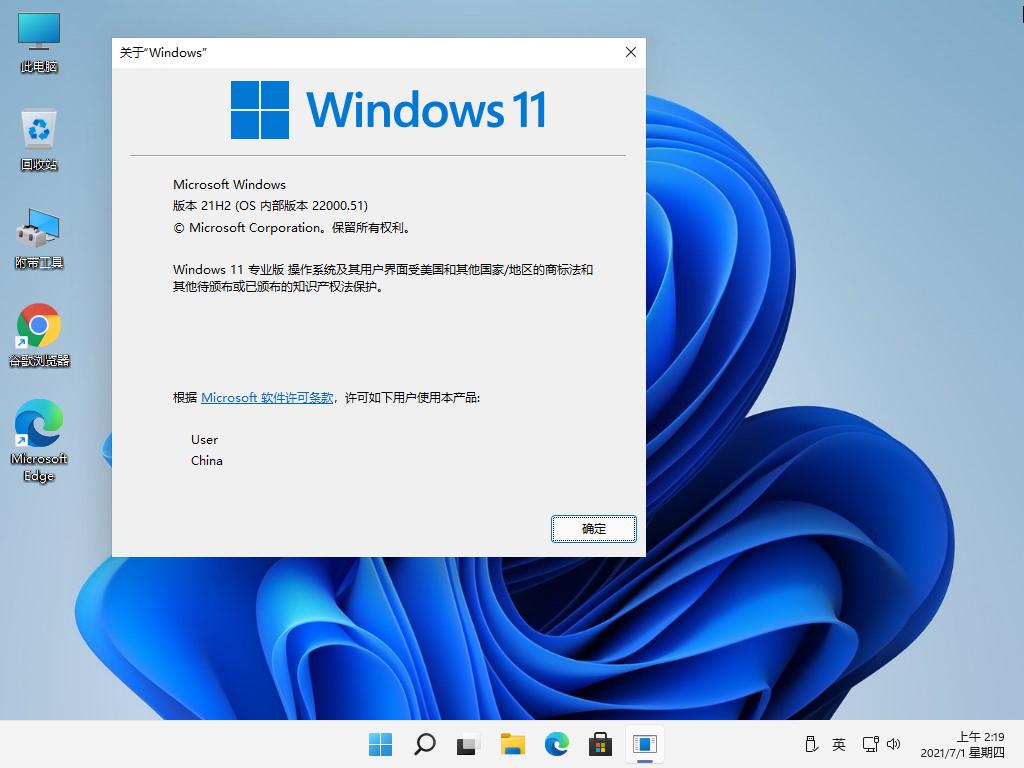Screen dimensions: 1024x768
Task: Open Task View on the taskbar
Action: pyautogui.click(x=468, y=744)
